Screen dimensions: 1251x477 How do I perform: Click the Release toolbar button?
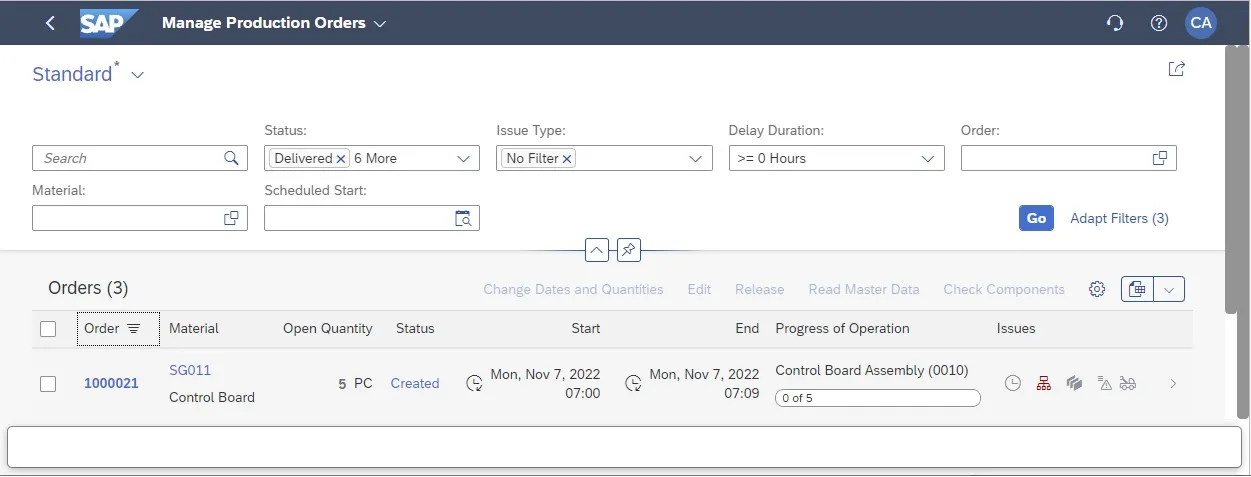pos(760,289)
